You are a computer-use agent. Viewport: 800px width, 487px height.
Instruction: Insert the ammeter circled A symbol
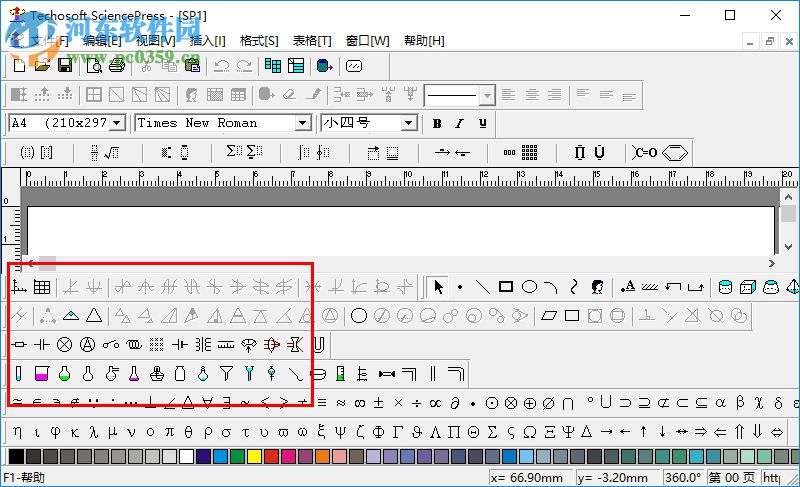click(x=88, y=345)
